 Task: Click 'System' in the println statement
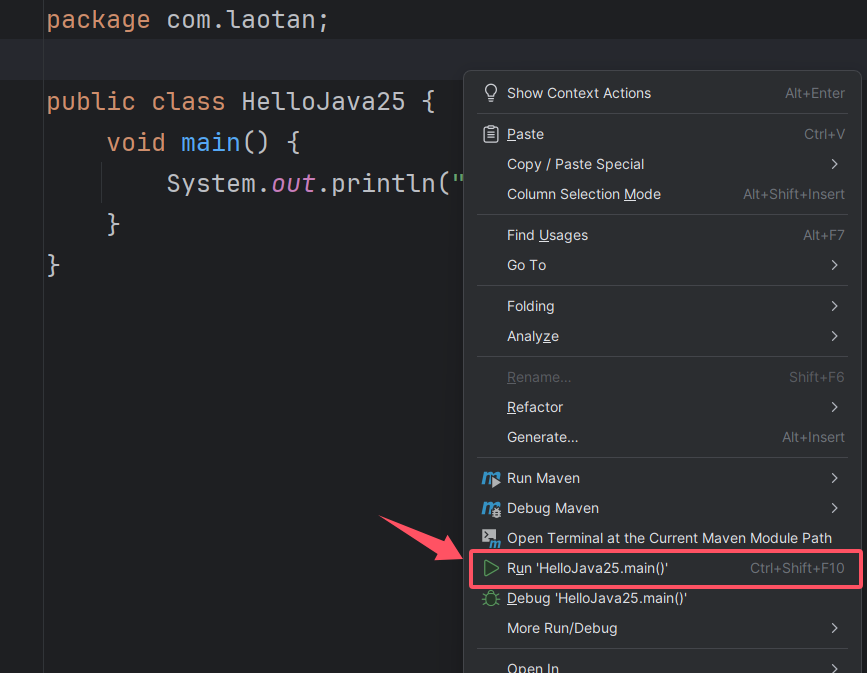212,184
